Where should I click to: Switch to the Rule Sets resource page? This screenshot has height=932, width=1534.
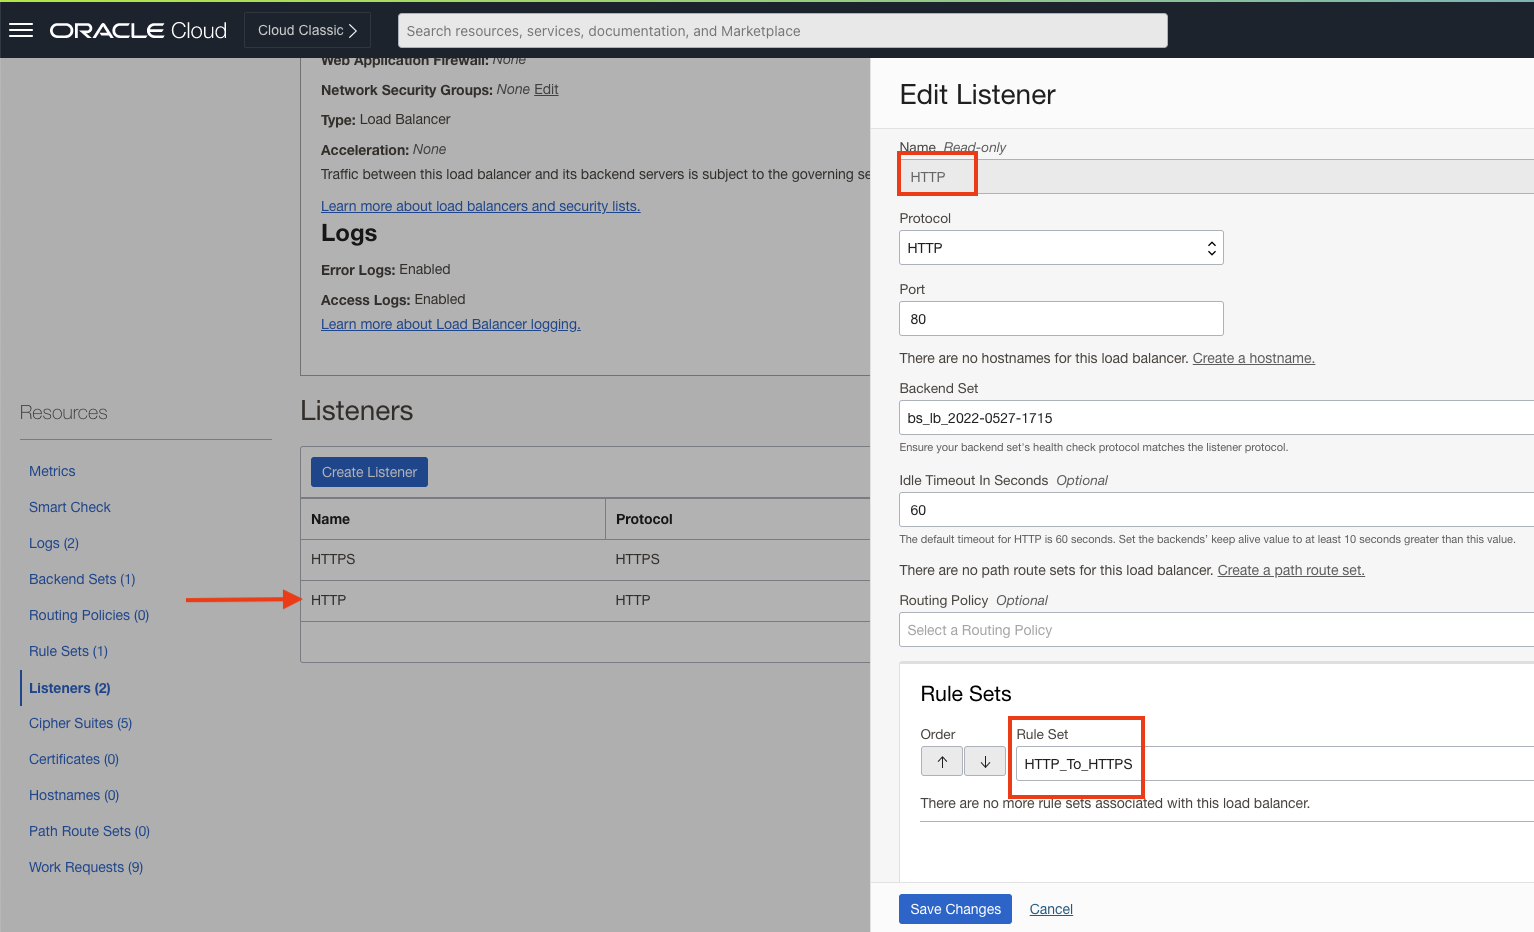[68, 651]
